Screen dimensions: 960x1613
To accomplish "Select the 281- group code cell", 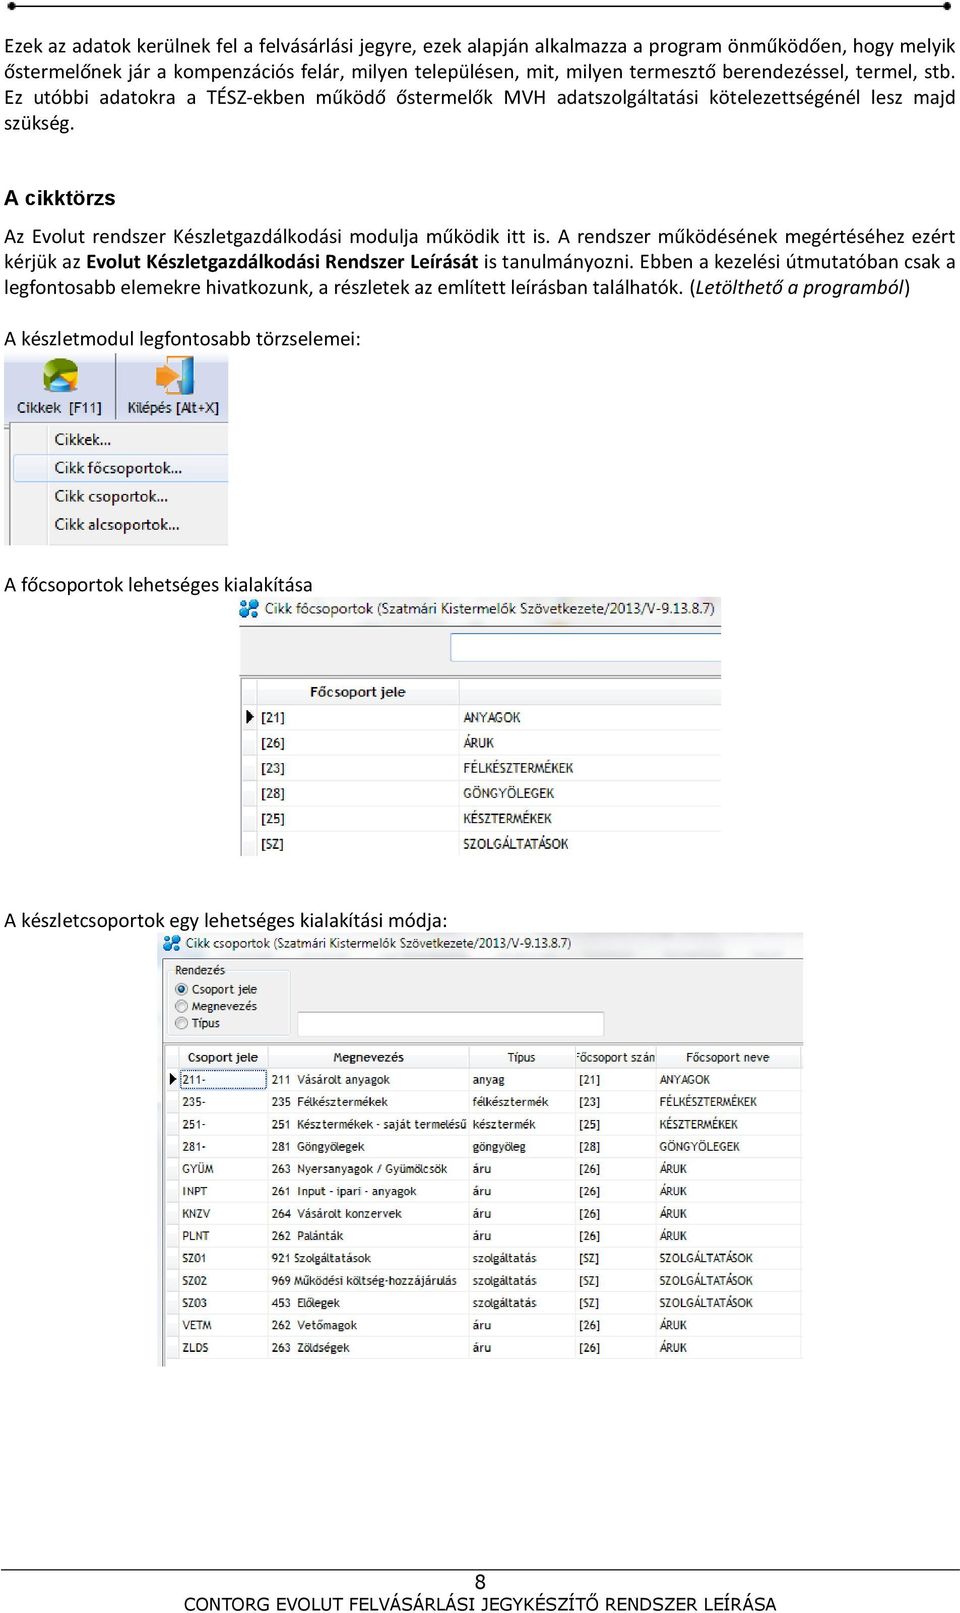I will pos(223,1147).
